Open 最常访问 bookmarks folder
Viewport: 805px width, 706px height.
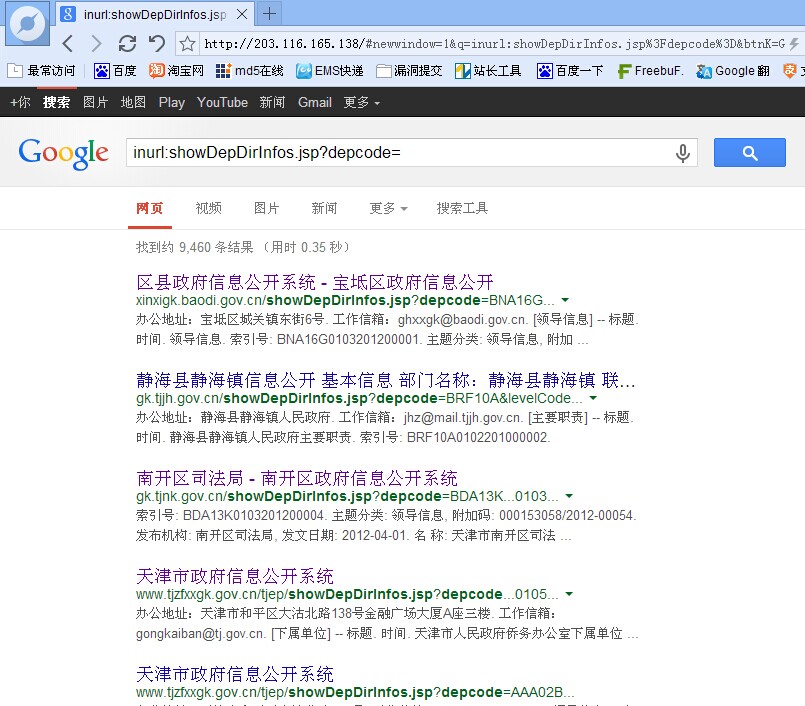click(42, 71)
